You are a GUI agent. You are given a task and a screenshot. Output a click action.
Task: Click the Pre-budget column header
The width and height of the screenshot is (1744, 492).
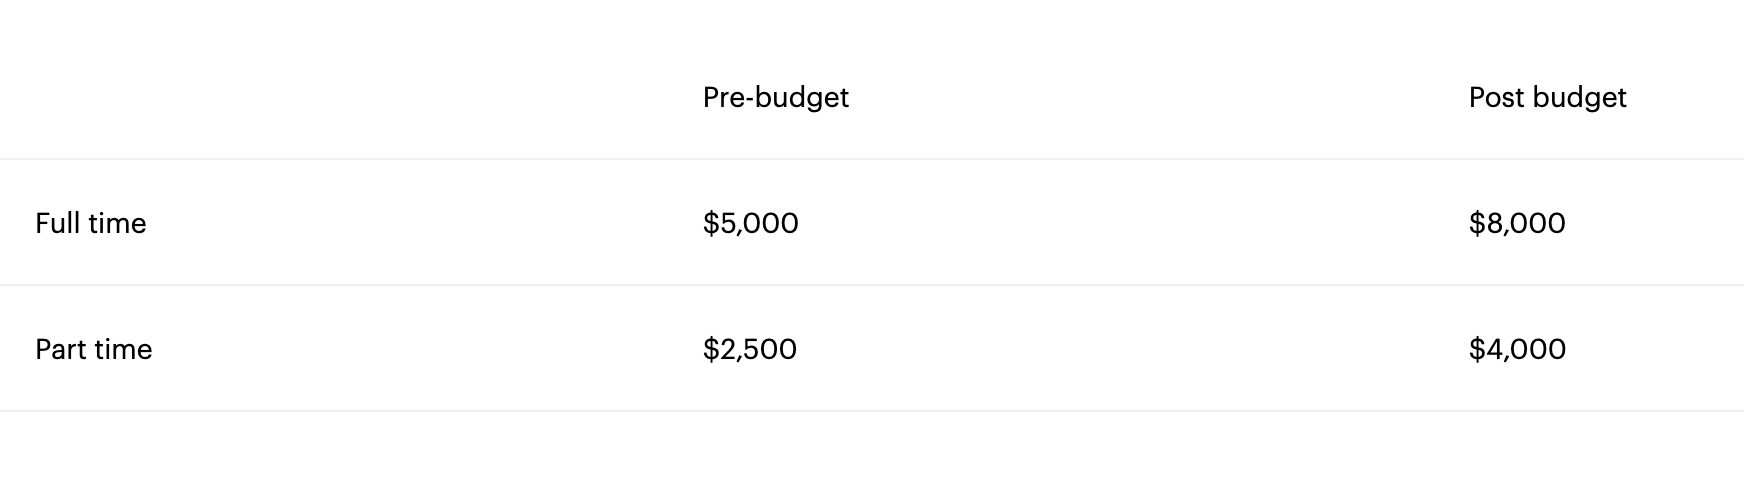(x=775, y=97)
